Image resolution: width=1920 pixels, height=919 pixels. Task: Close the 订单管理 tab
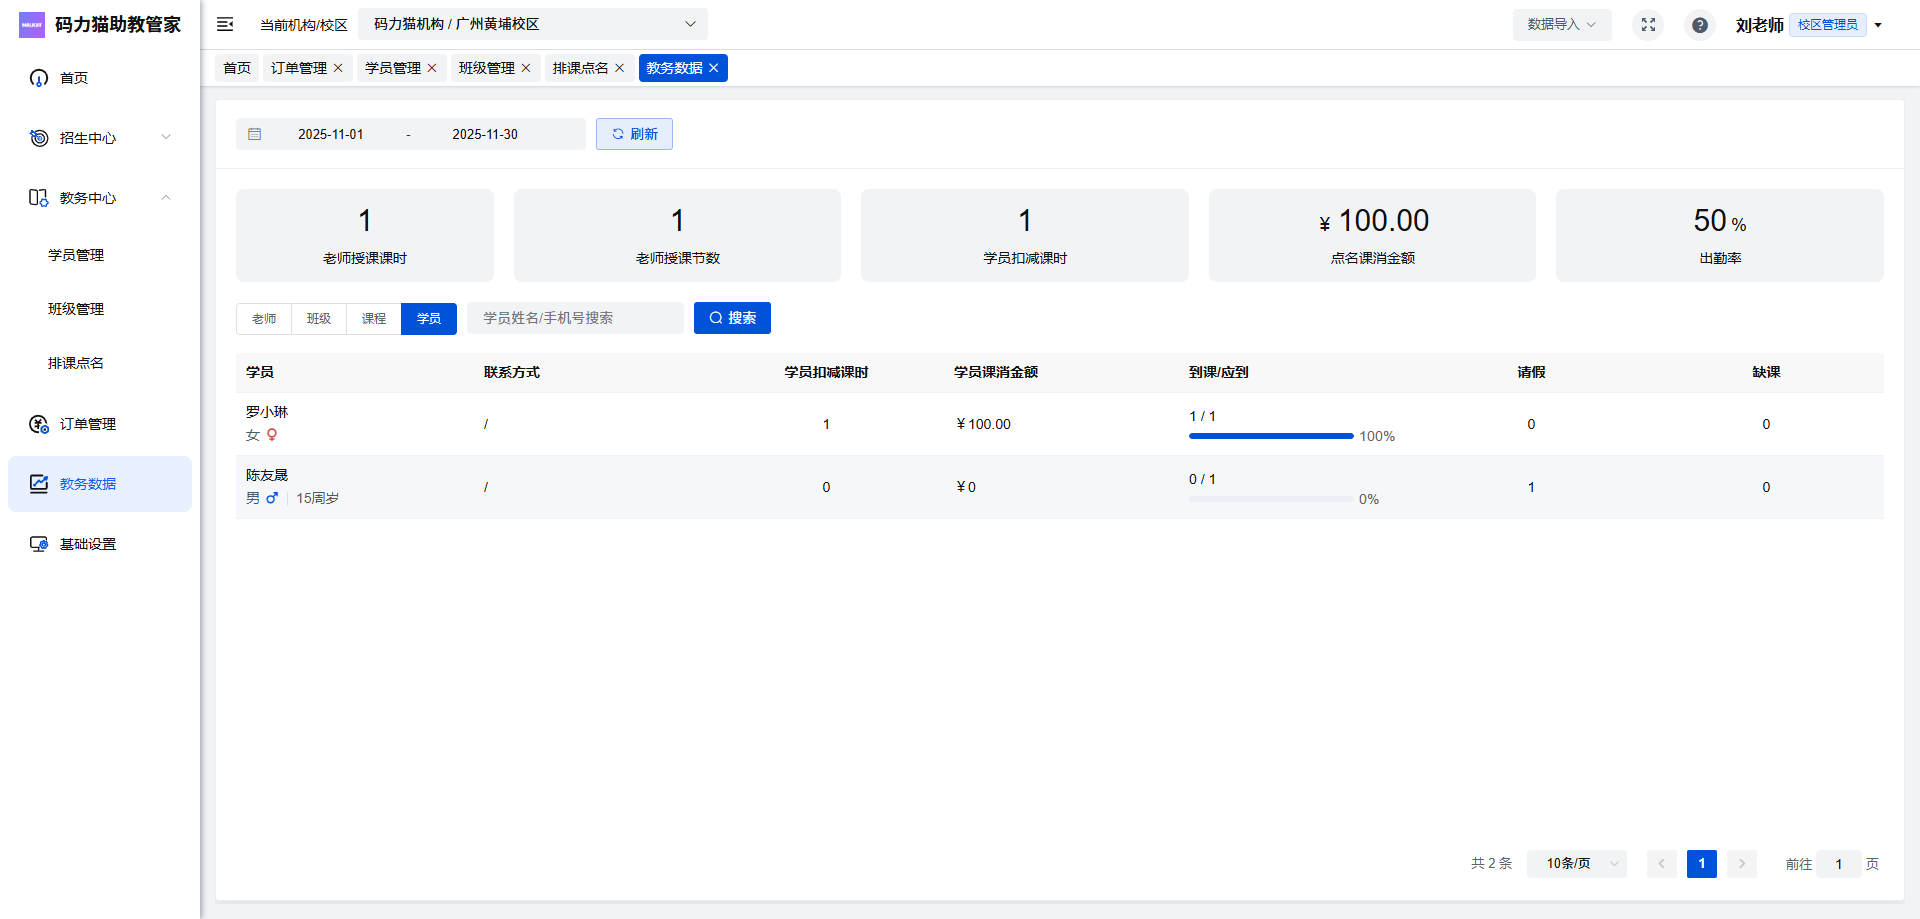tap(338, 68)
